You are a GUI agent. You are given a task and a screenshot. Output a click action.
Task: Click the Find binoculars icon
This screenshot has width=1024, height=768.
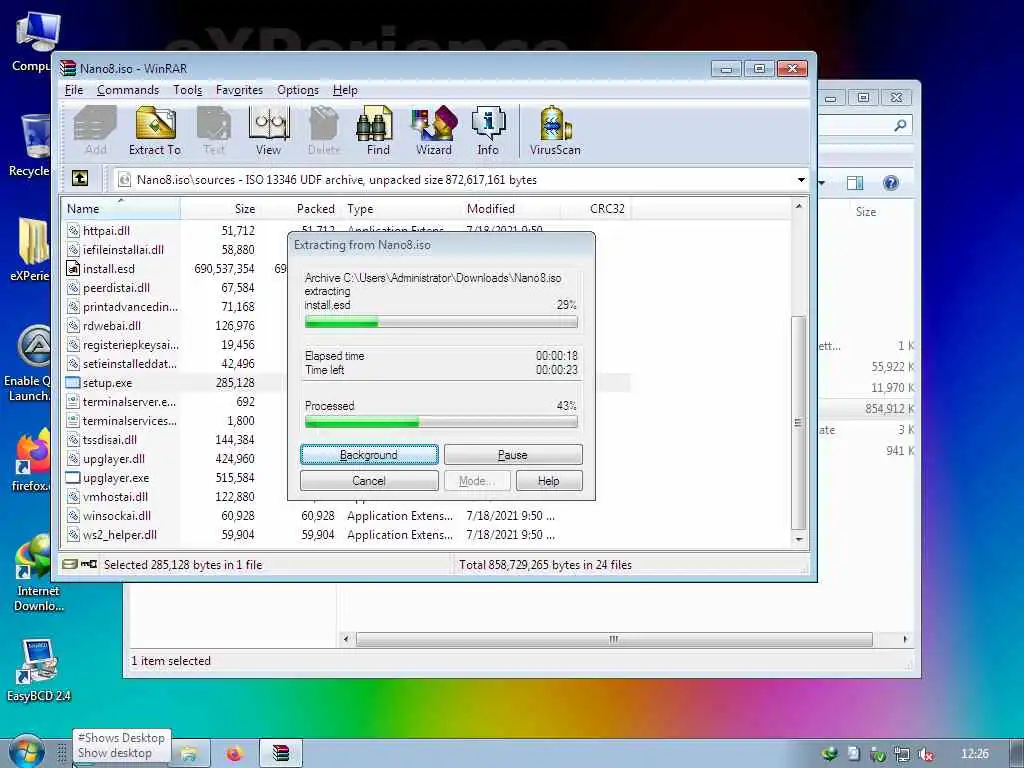point(377,131)
